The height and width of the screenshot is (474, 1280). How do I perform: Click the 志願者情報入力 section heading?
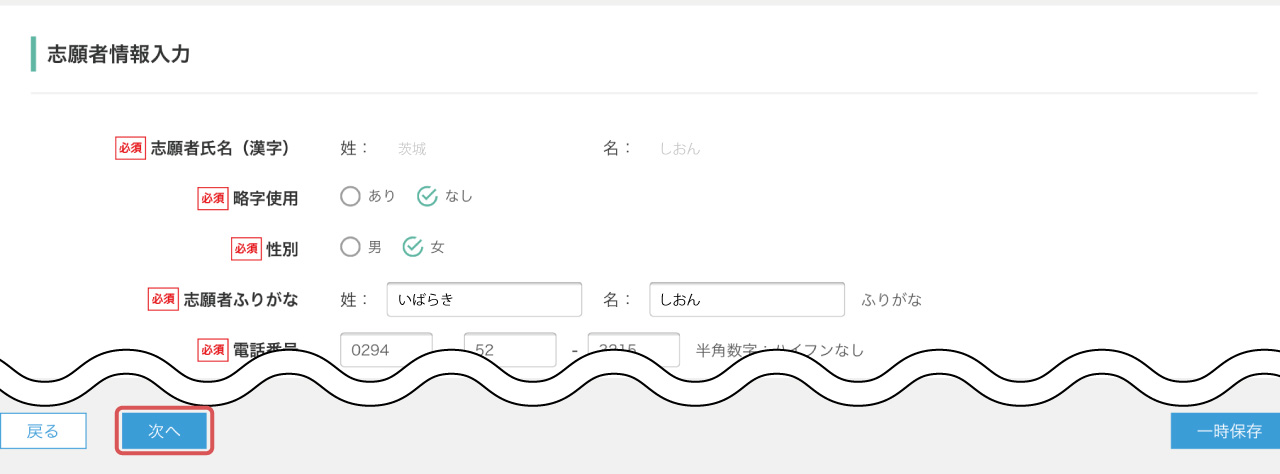point(119,54)
